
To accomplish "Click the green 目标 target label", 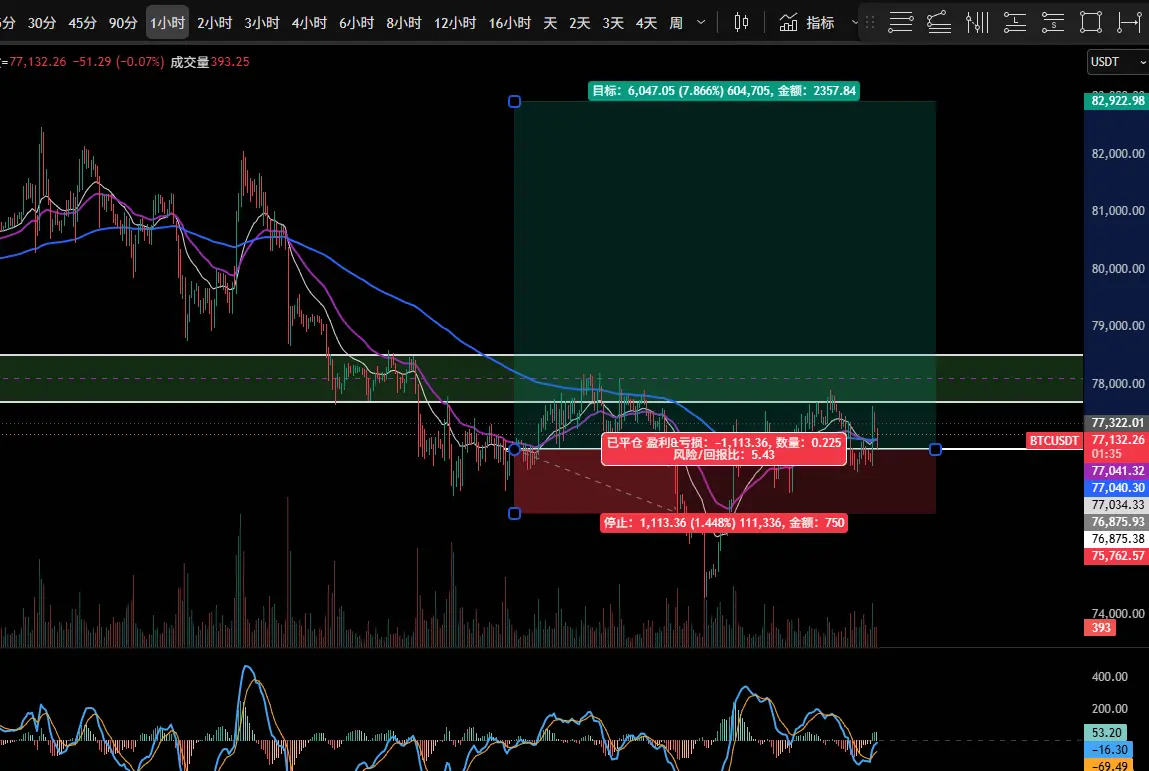I will 724,91.
